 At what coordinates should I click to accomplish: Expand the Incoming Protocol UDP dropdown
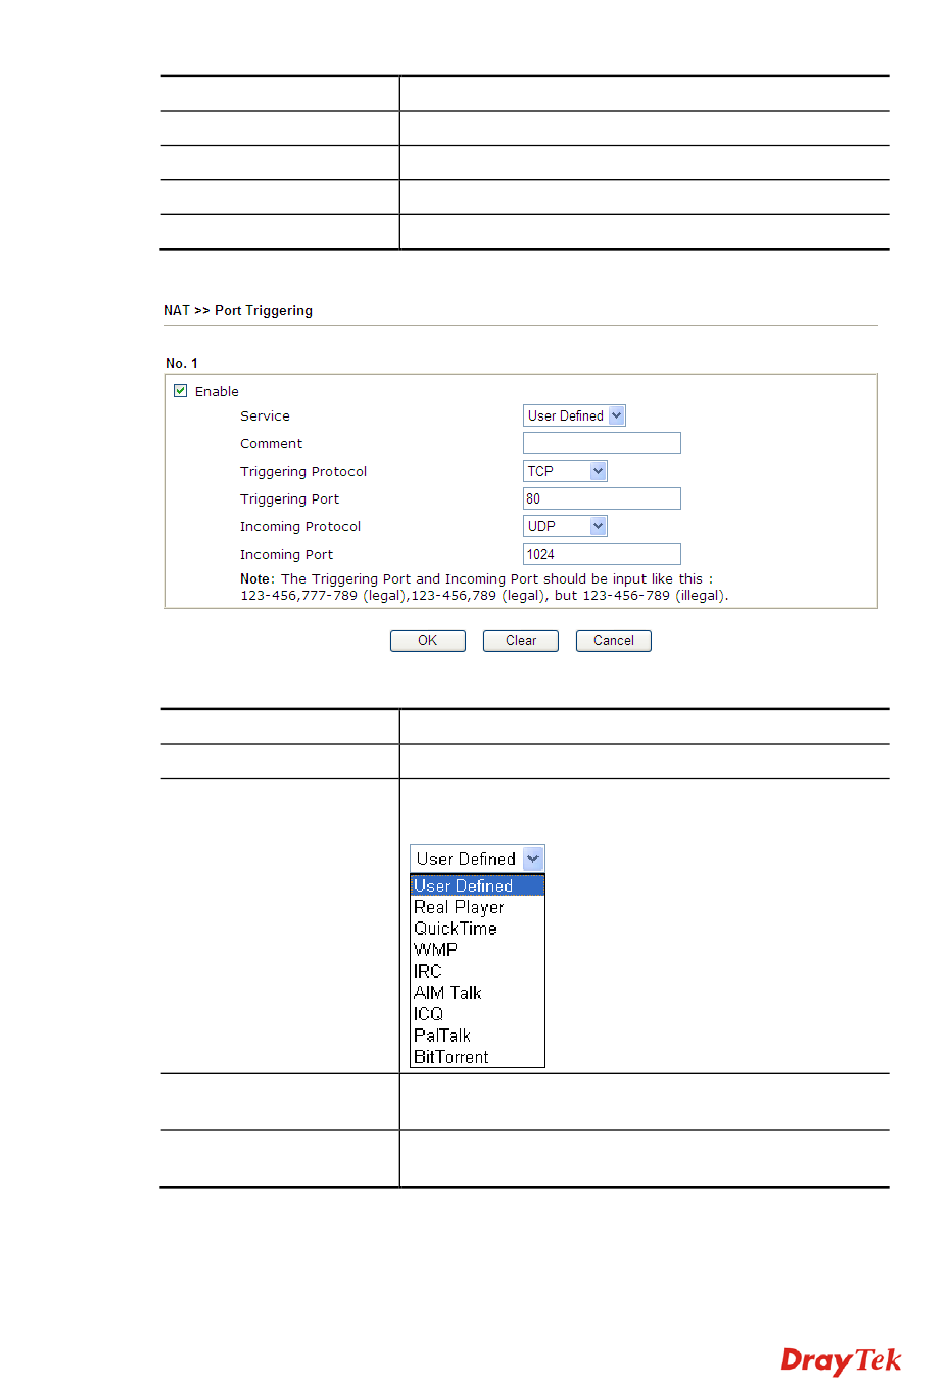coord(565,526)
